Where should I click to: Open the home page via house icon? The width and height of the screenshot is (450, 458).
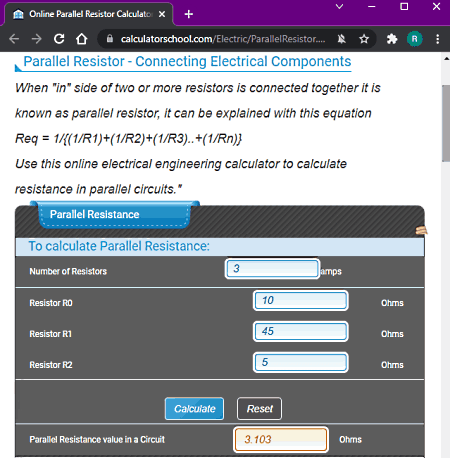[82, 39]
